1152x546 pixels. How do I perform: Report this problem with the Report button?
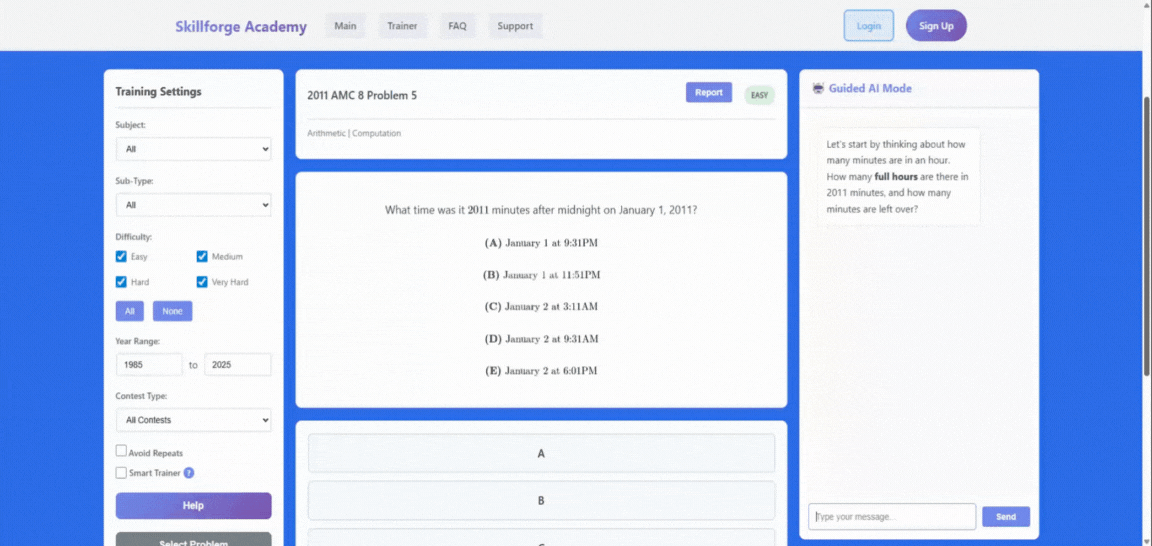tap(709, 93)
